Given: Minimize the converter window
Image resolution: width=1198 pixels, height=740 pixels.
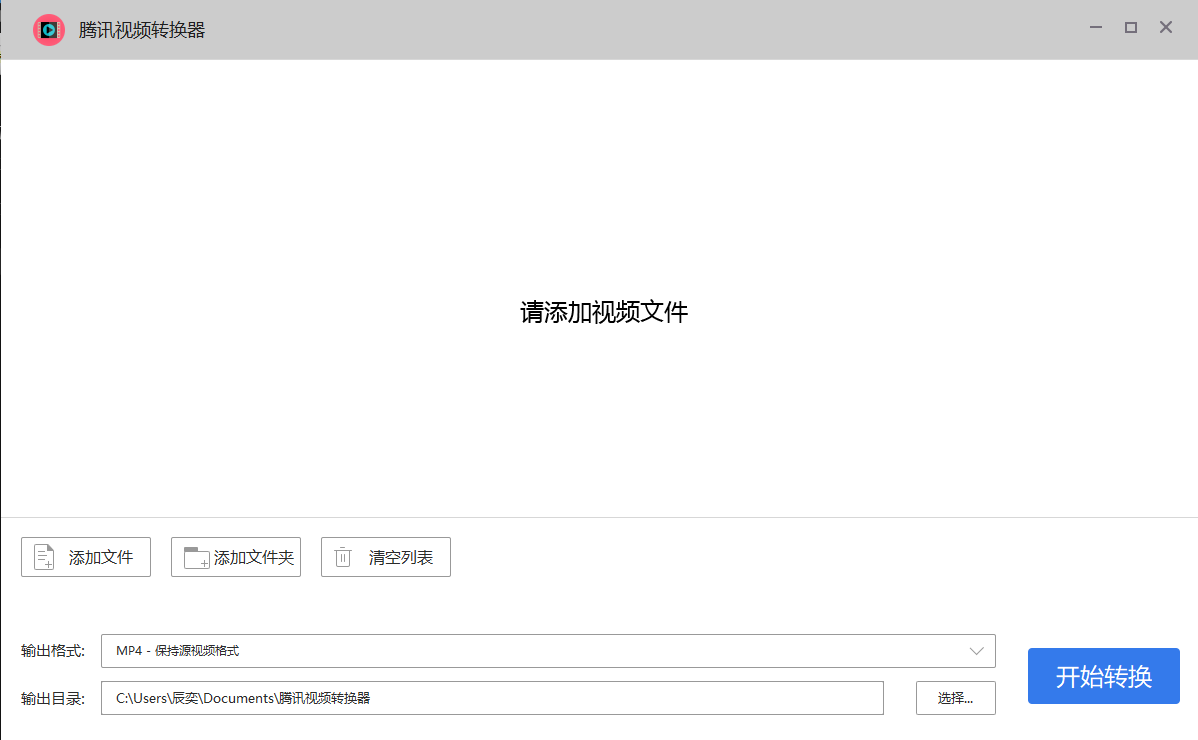Looking at the screenshot, I should pyautogui.click(x=1095, y=27).
